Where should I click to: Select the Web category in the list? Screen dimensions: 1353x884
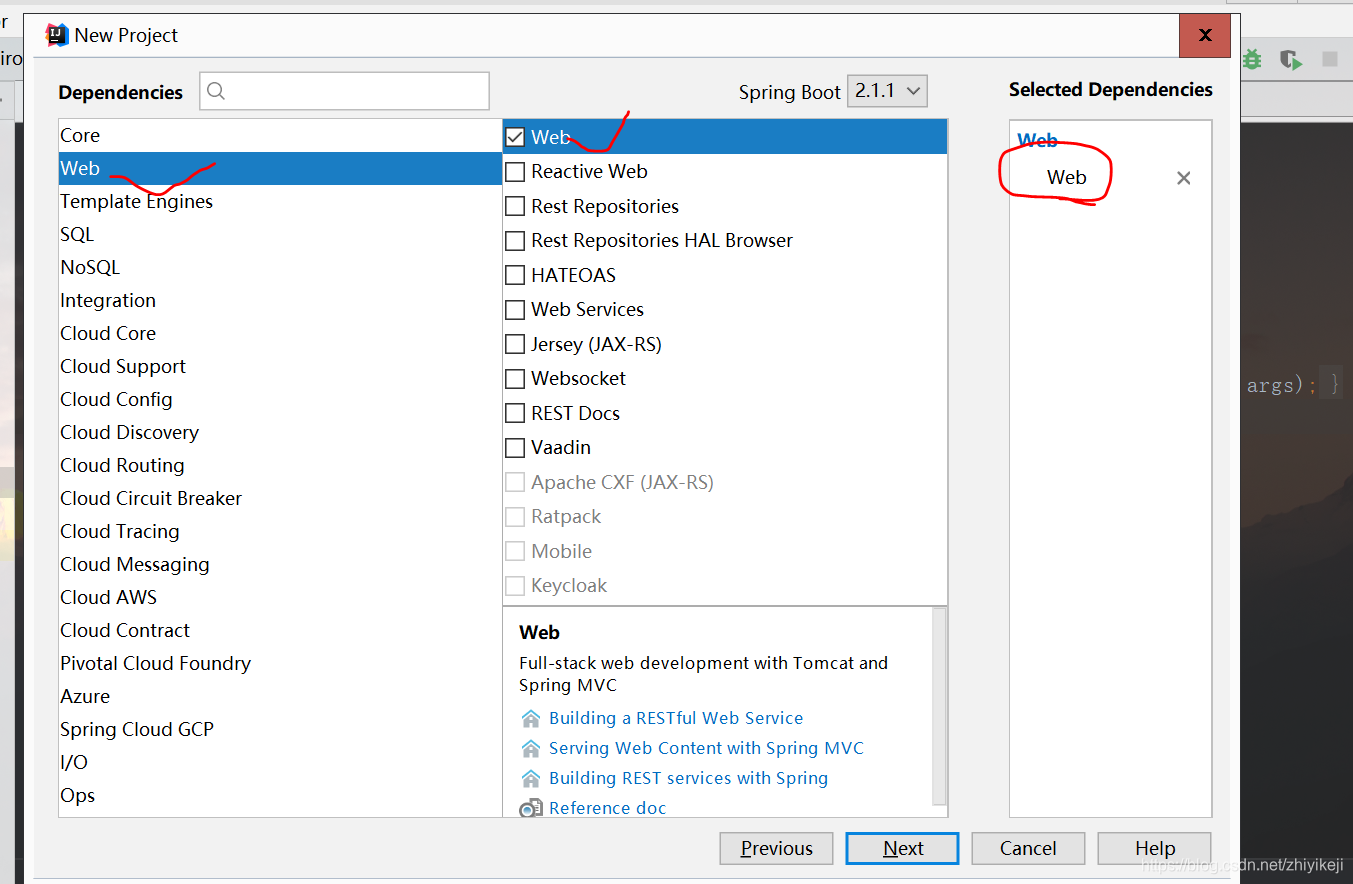tap(280, 168)
